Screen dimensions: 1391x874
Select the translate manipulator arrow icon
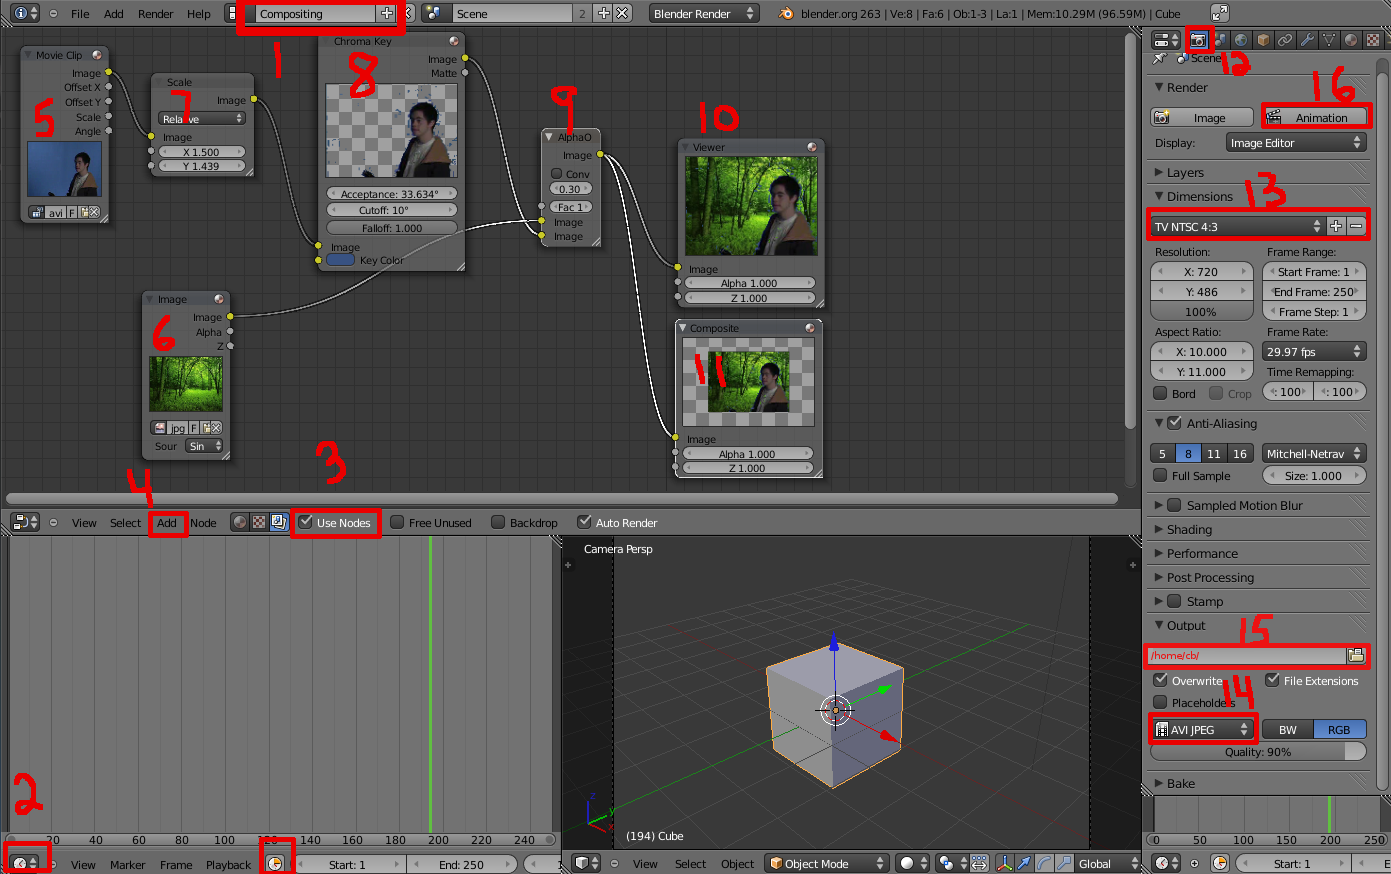[x=1024, y=863]
